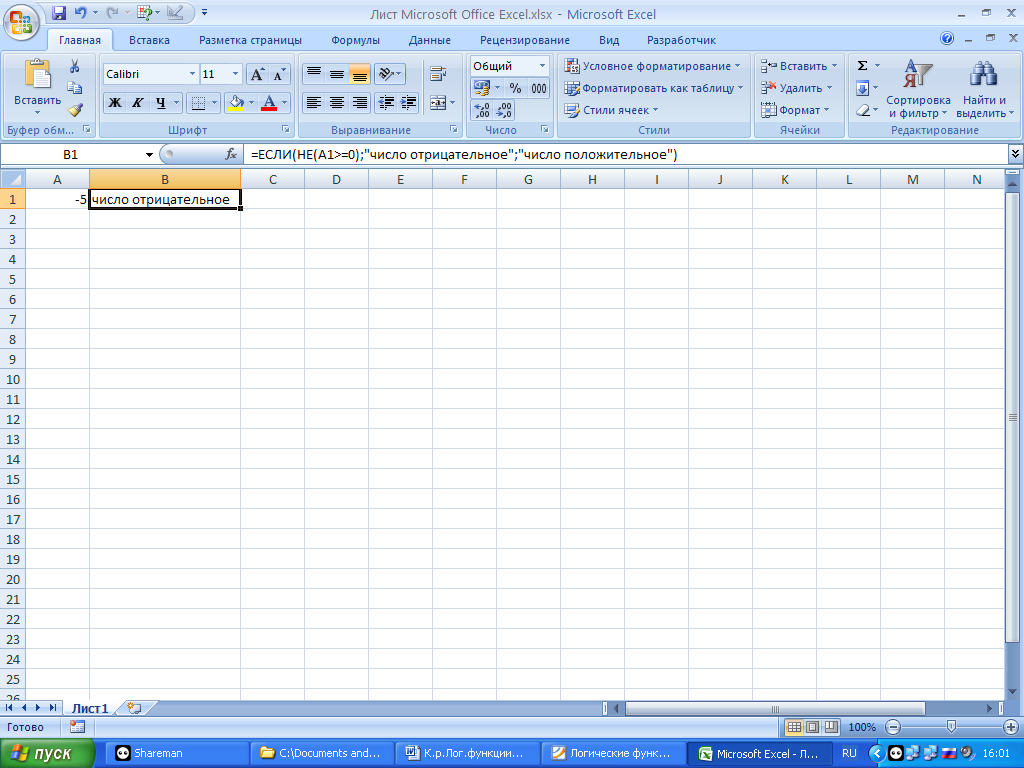Click the Paste clipboard icon

click(x=37, y=74)
